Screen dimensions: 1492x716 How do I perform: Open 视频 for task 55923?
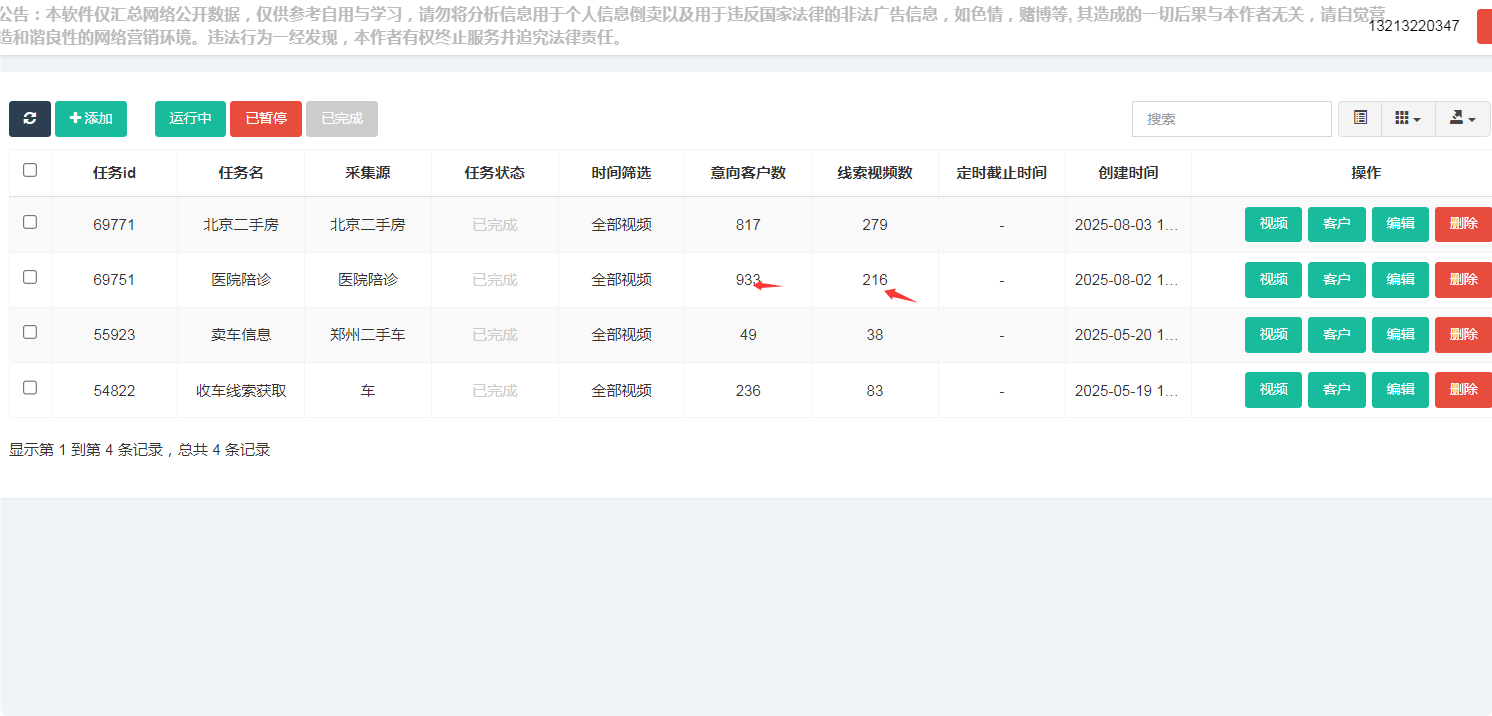pyautogui.click(x=1273, y=335)
